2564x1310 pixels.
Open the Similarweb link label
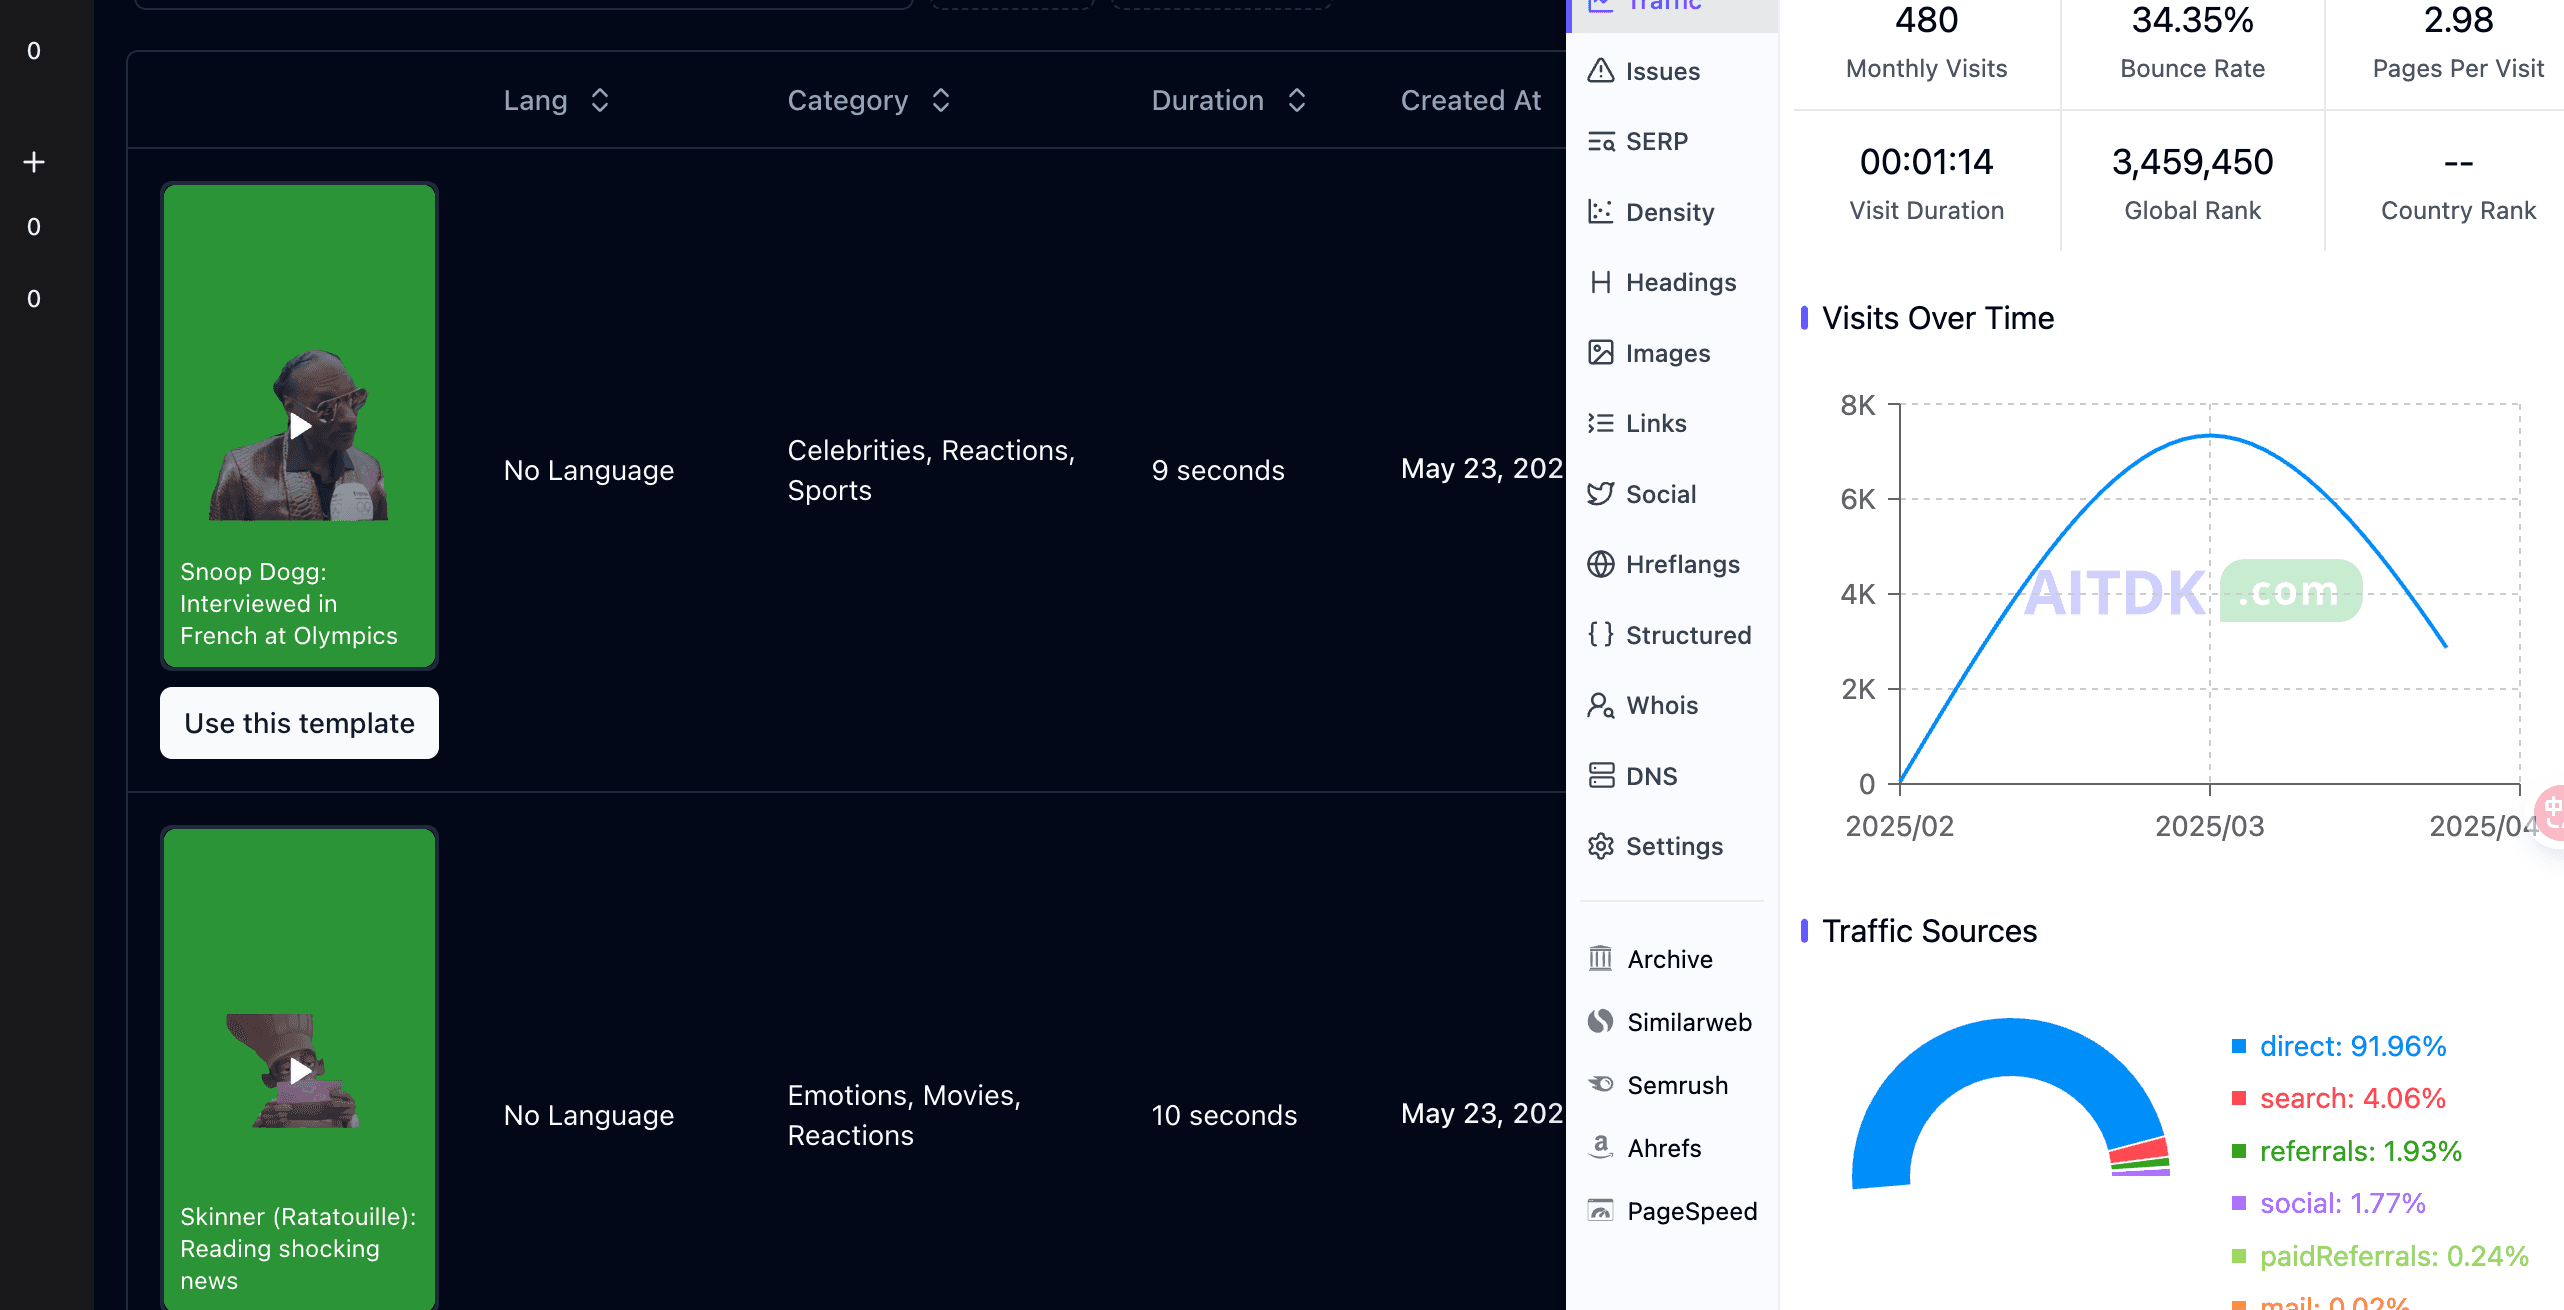pos(1690,1022)
